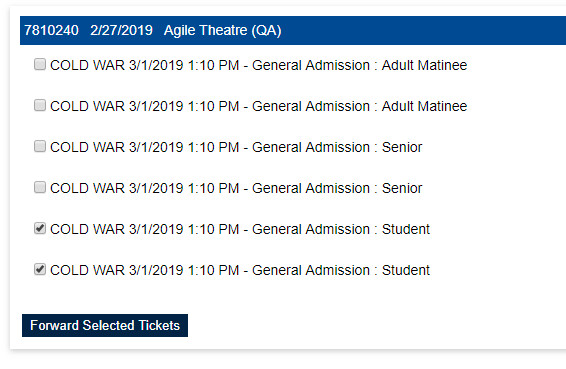Click order number 7810240 in header
The width and height of the screenshot is (566, 369).
(51, 30)
